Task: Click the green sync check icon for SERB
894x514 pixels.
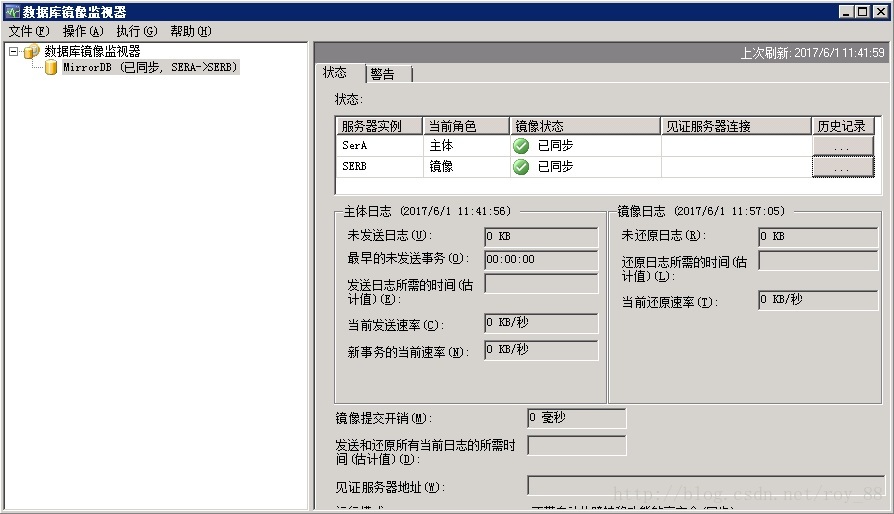Action: coord(521,167)
